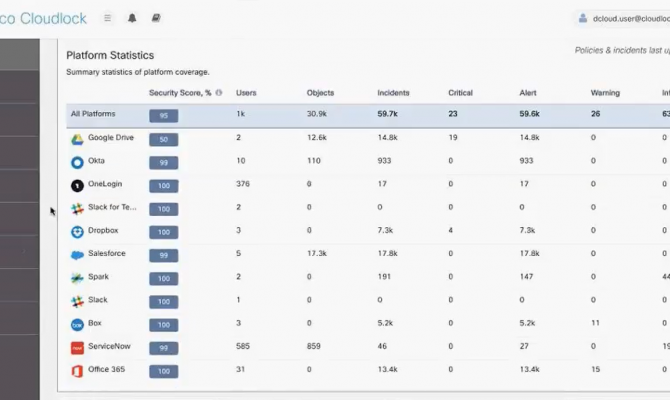Open the notifications bell icon
The width and height of the screenshot is (670, 400).
click(x=132, y=18)
